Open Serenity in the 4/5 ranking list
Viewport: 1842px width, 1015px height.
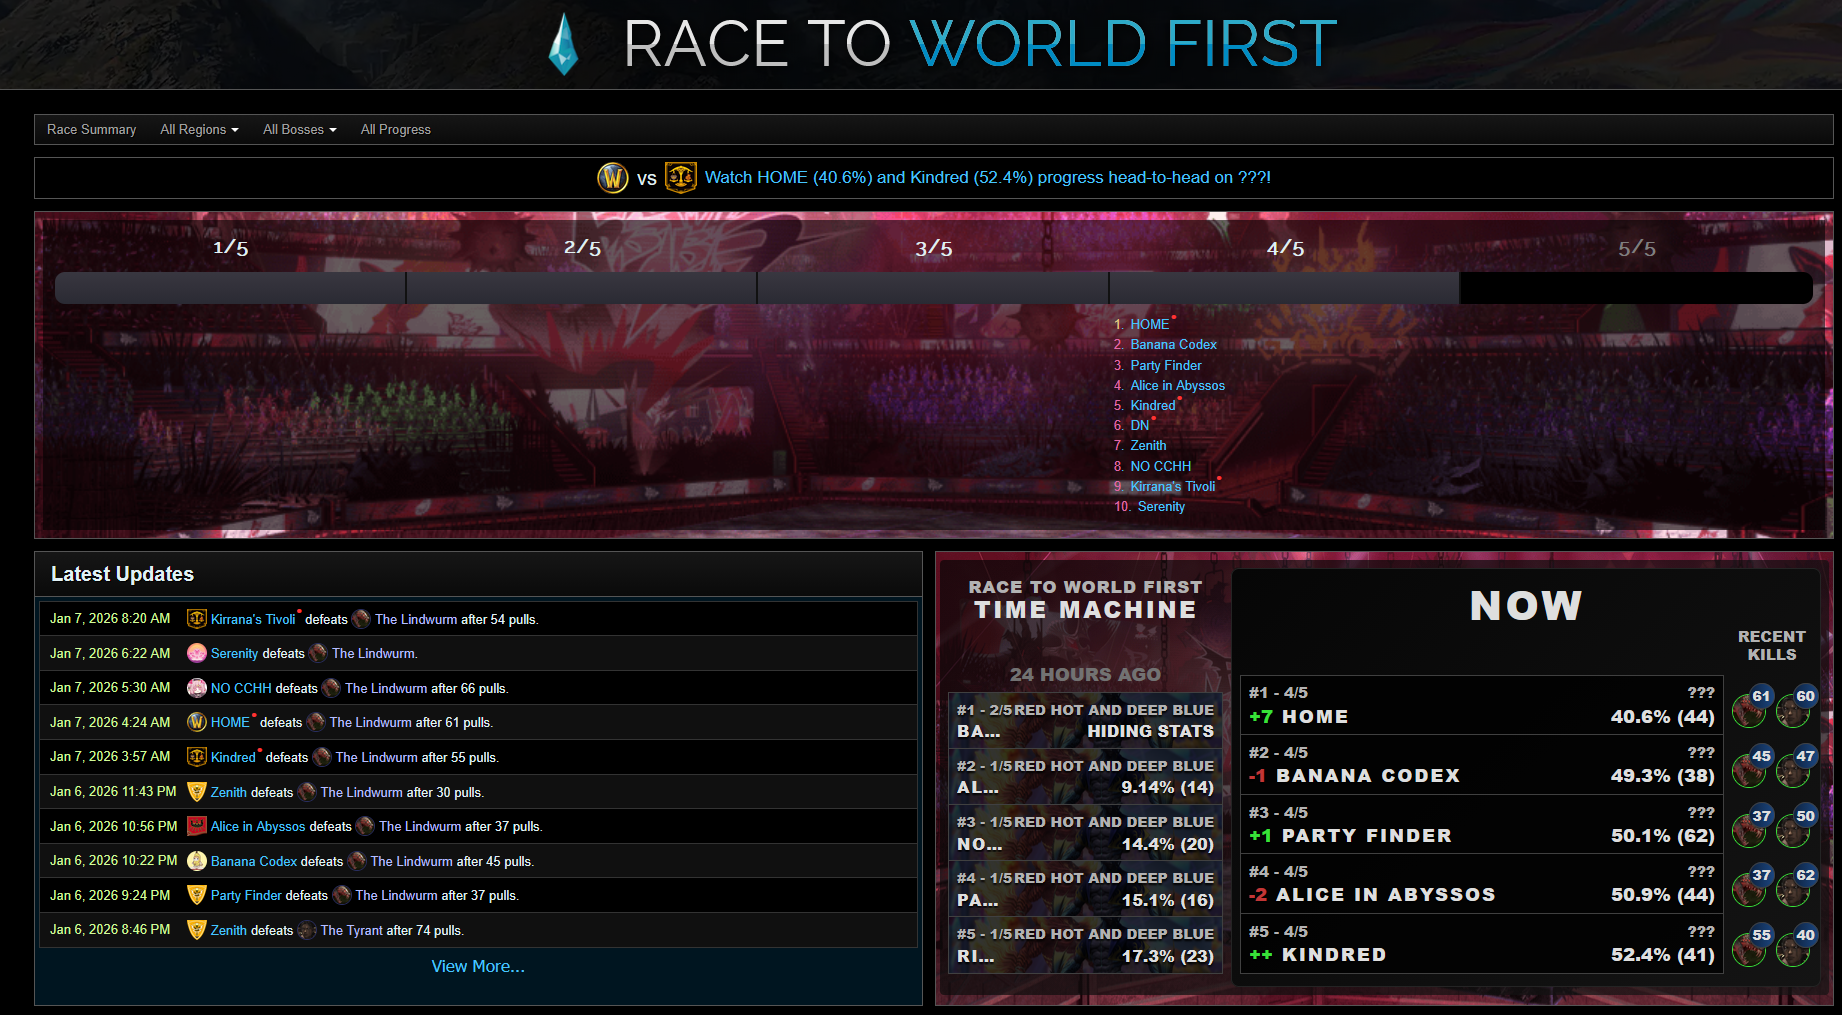click(1161, 507)
